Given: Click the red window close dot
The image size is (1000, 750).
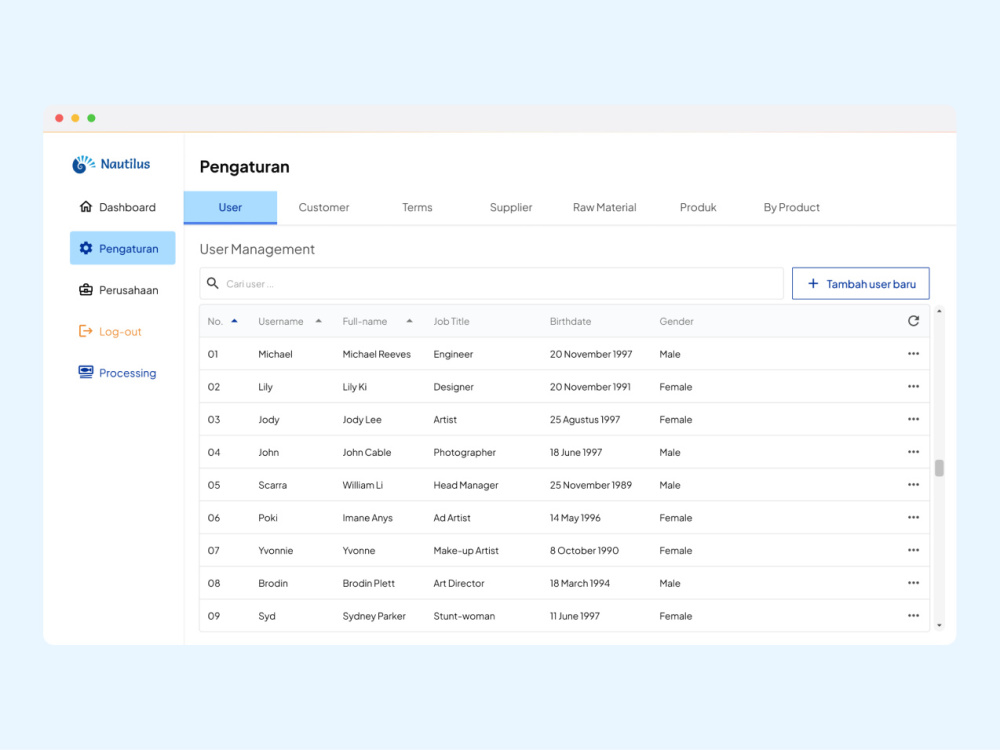Looking at the screenshot, I should (59, 118).
